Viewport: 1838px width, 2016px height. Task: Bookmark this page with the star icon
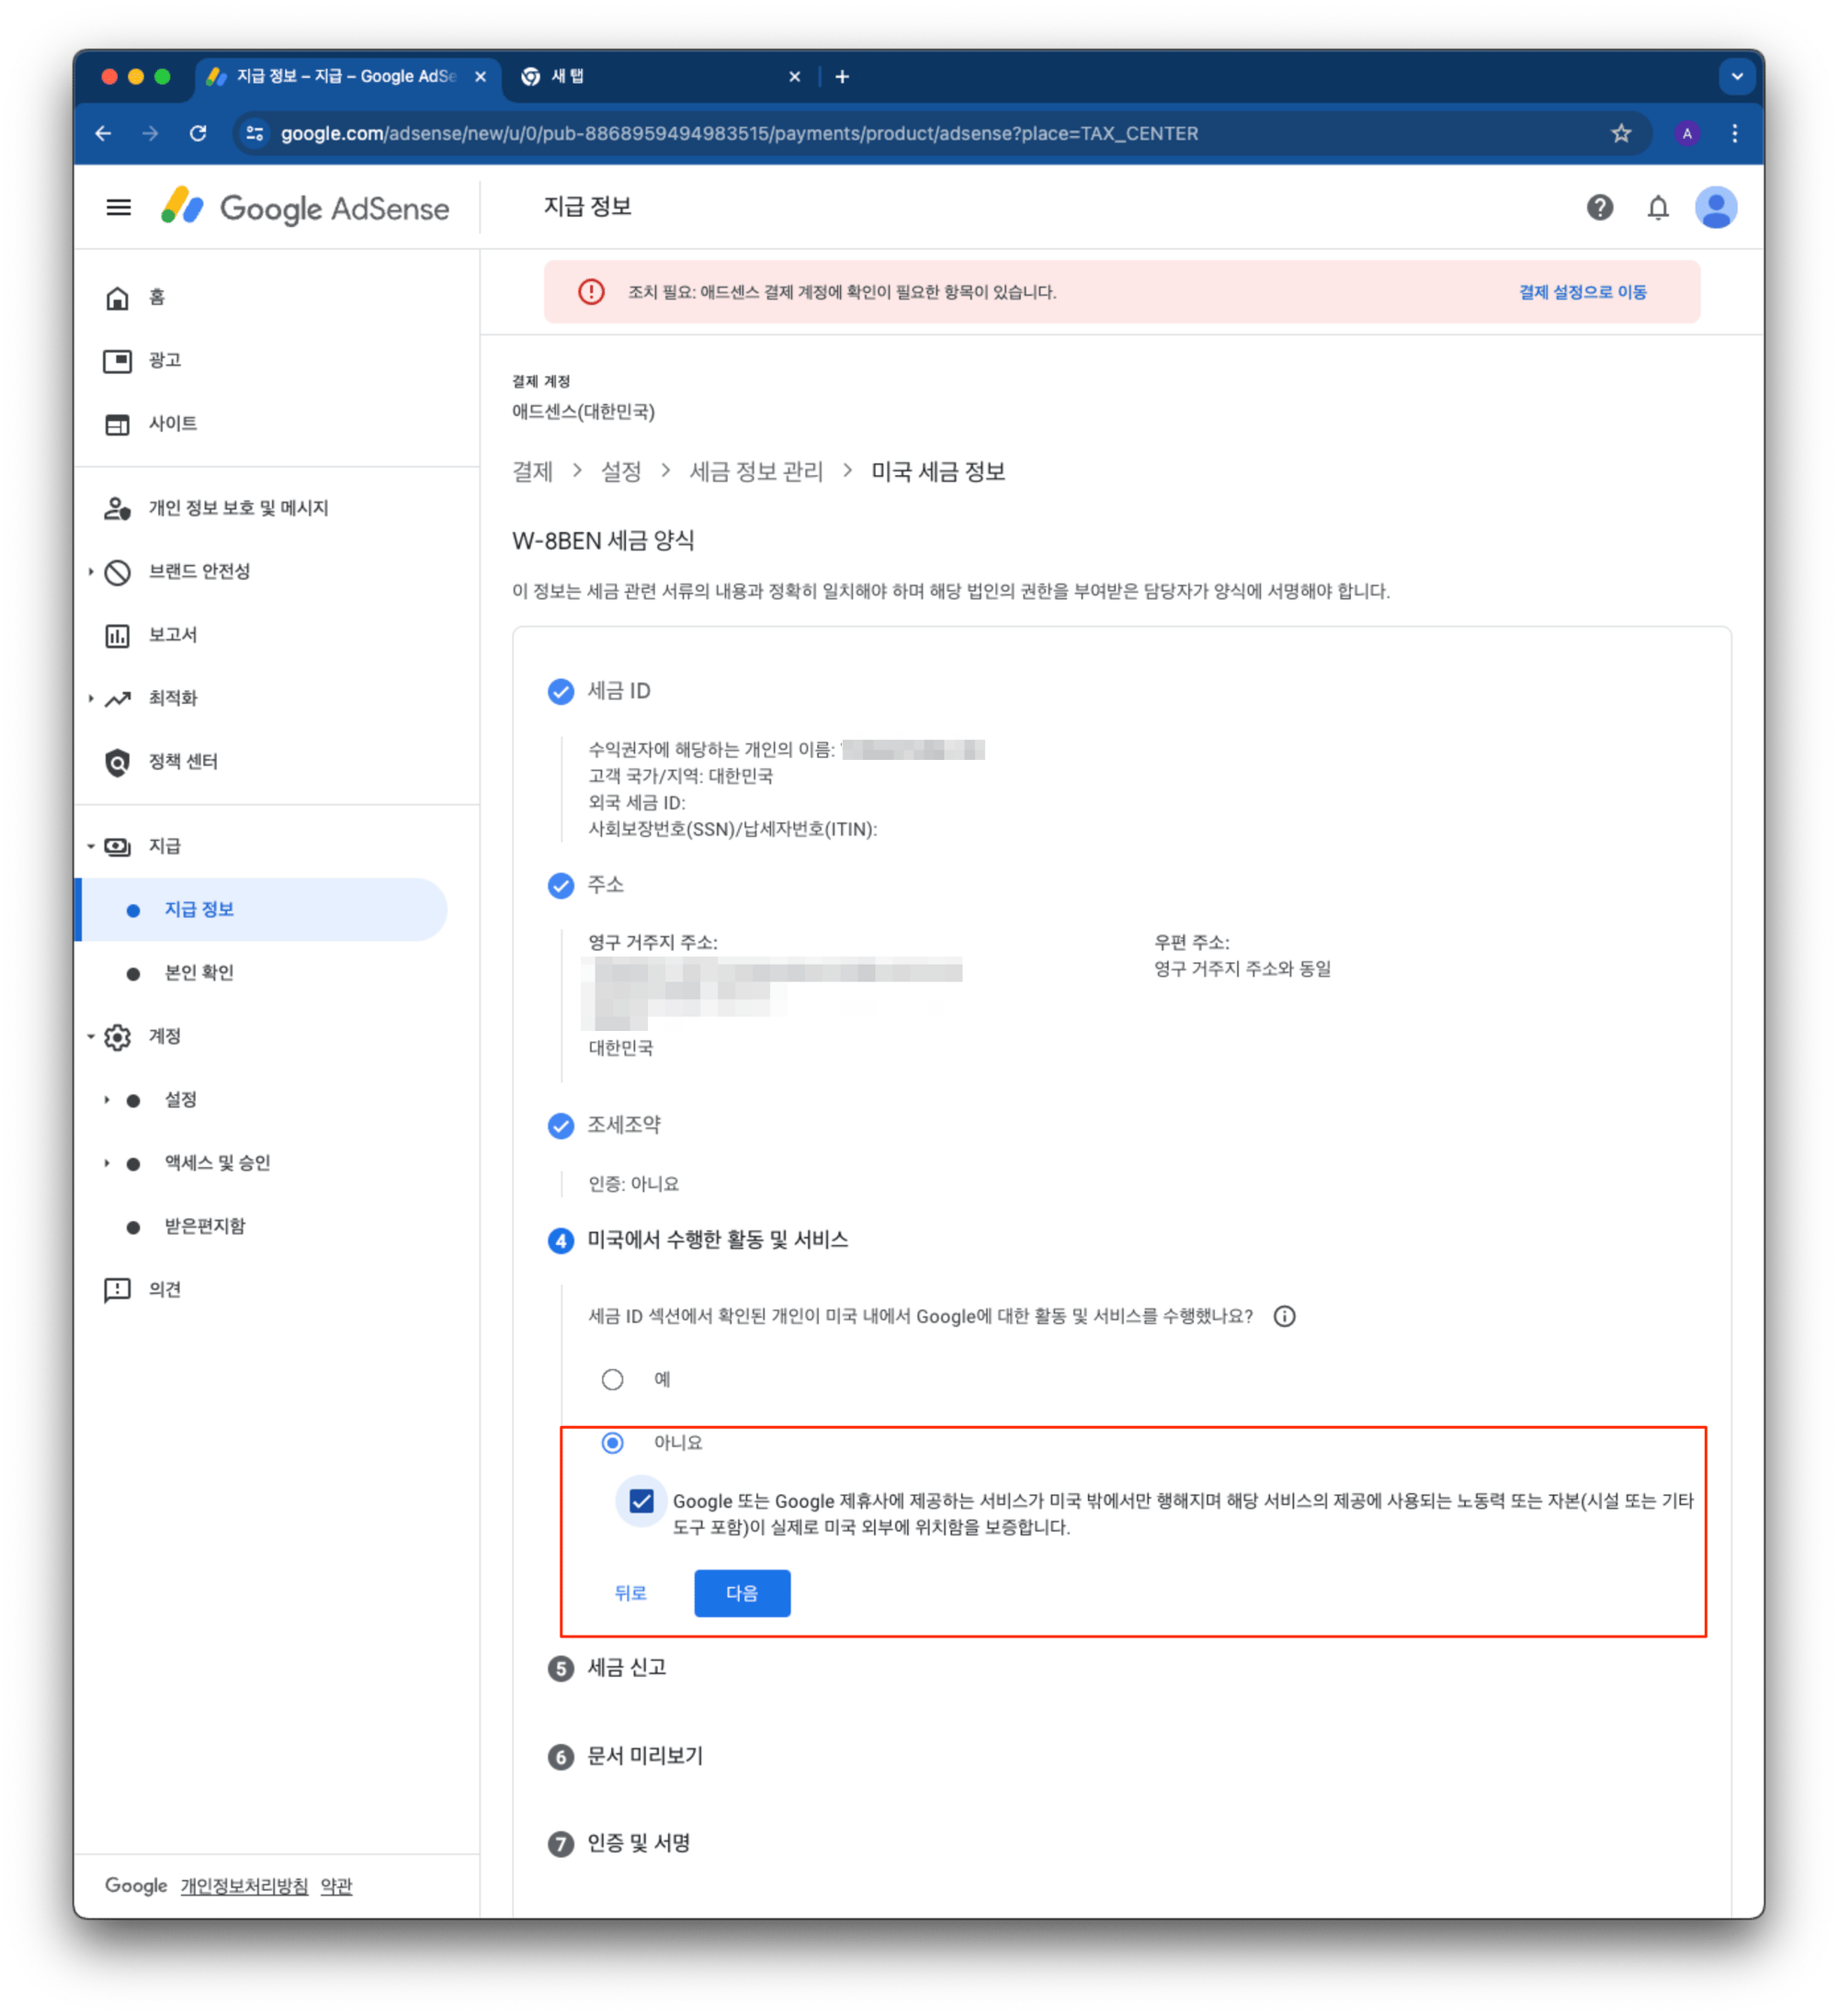point(1620,133)
